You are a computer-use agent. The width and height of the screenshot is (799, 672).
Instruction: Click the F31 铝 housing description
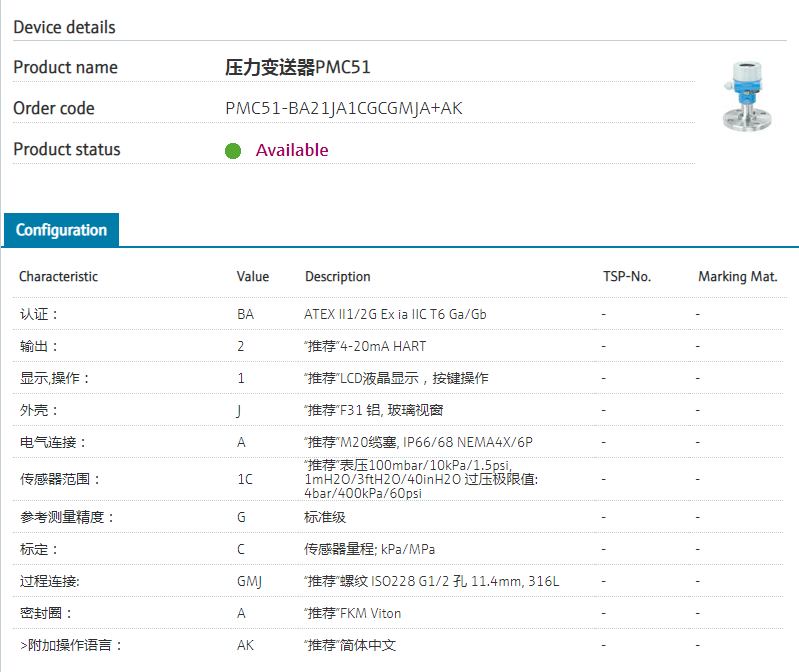(x=373, y=410)
